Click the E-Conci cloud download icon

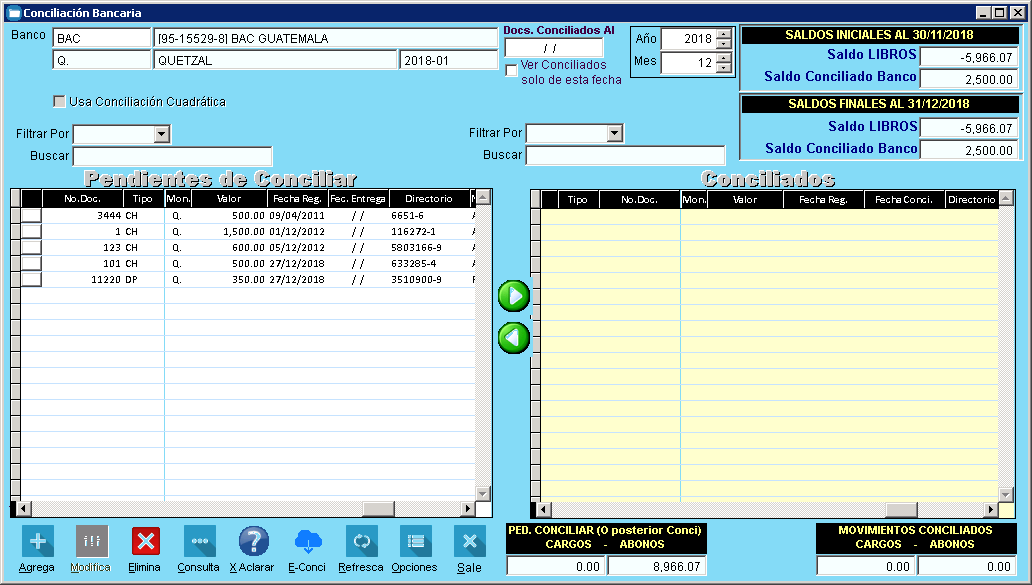coord(308,542)
